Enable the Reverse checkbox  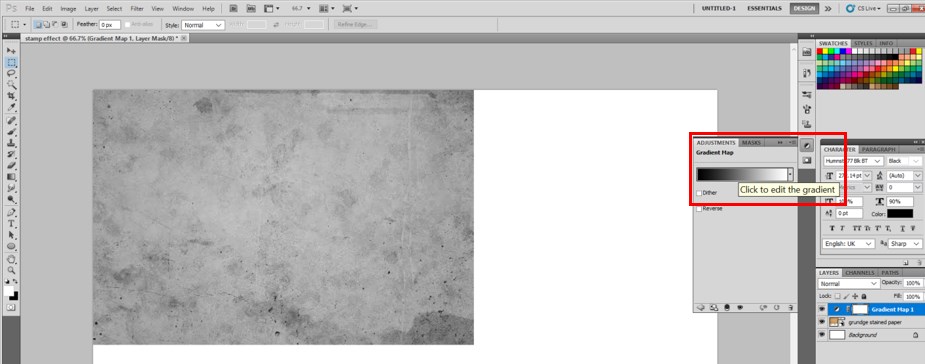point(700,209)
